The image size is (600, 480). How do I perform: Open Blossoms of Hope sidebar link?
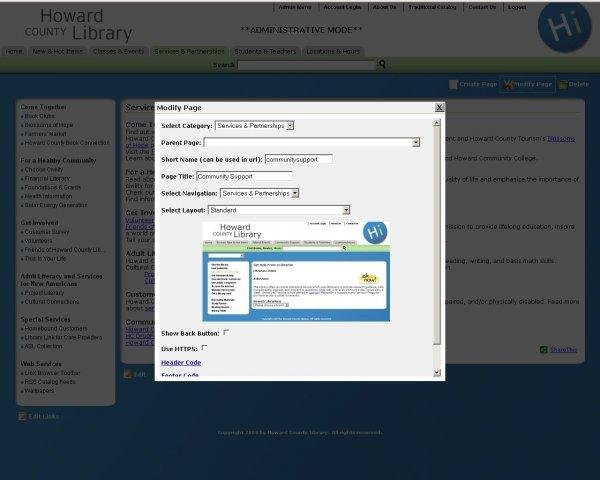tap(49, 125)
